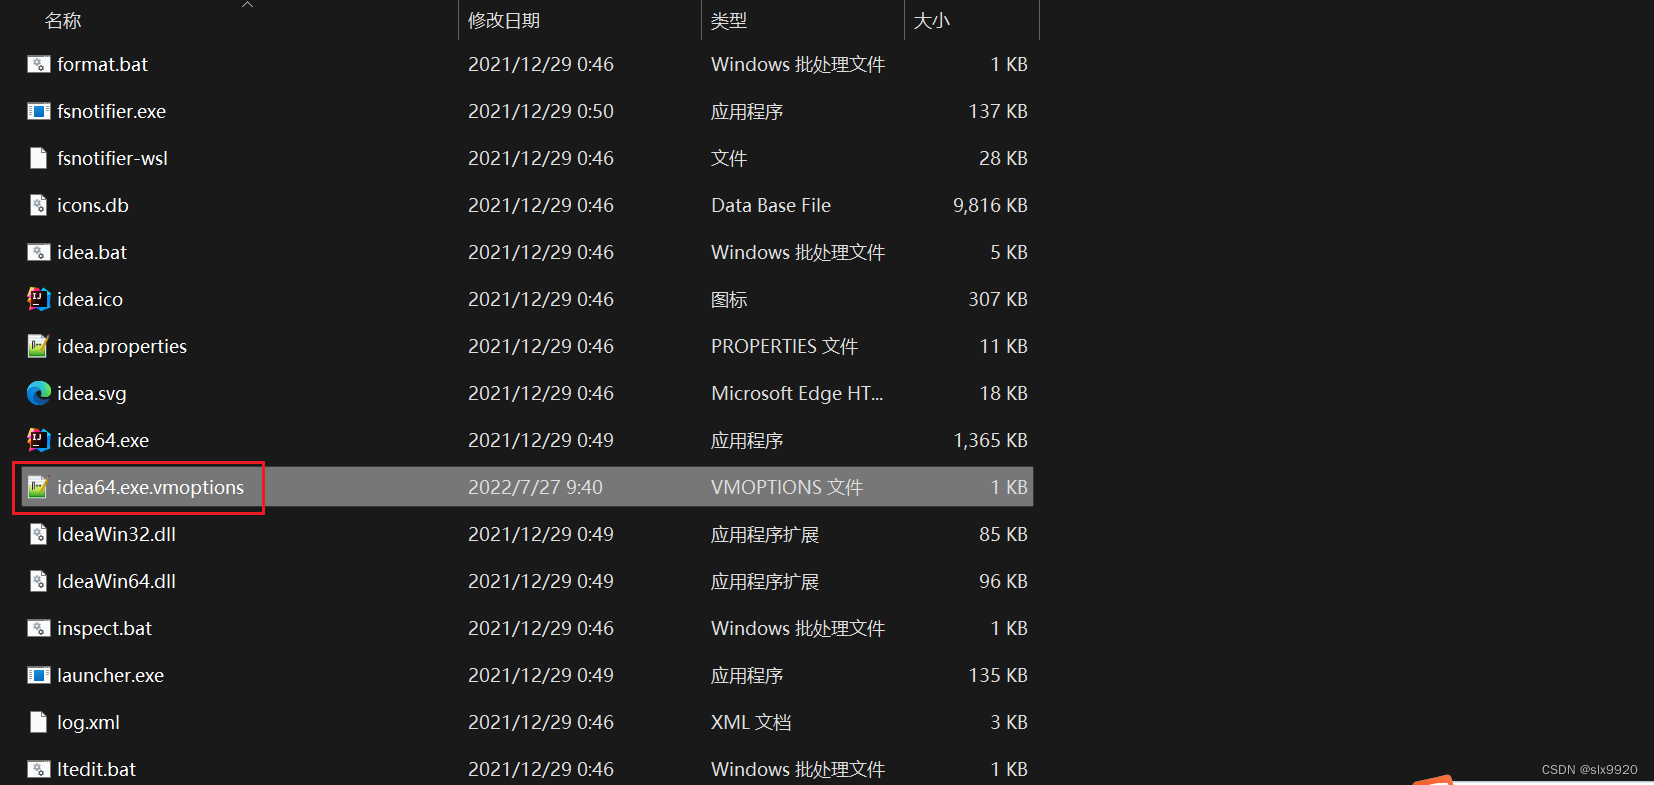Select the launcher.exe file name

tap(110, 675)
